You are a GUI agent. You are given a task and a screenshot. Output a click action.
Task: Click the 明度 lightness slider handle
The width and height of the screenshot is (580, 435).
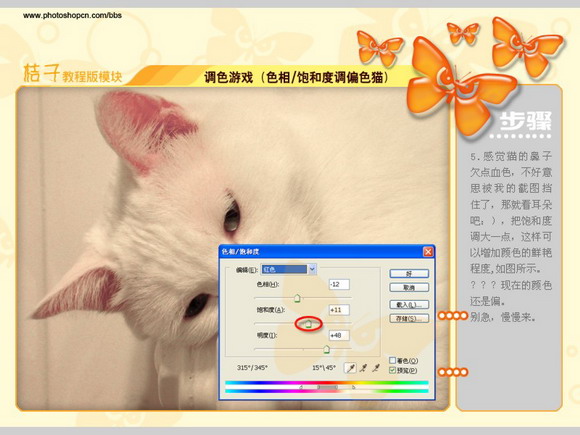(326, 349)
